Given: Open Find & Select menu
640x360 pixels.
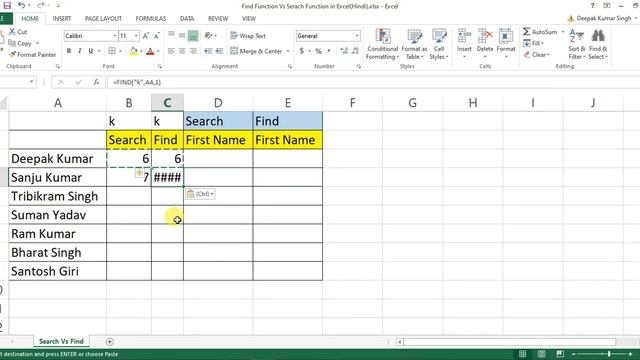Looking at the screenshot, I should coord(598,44).
